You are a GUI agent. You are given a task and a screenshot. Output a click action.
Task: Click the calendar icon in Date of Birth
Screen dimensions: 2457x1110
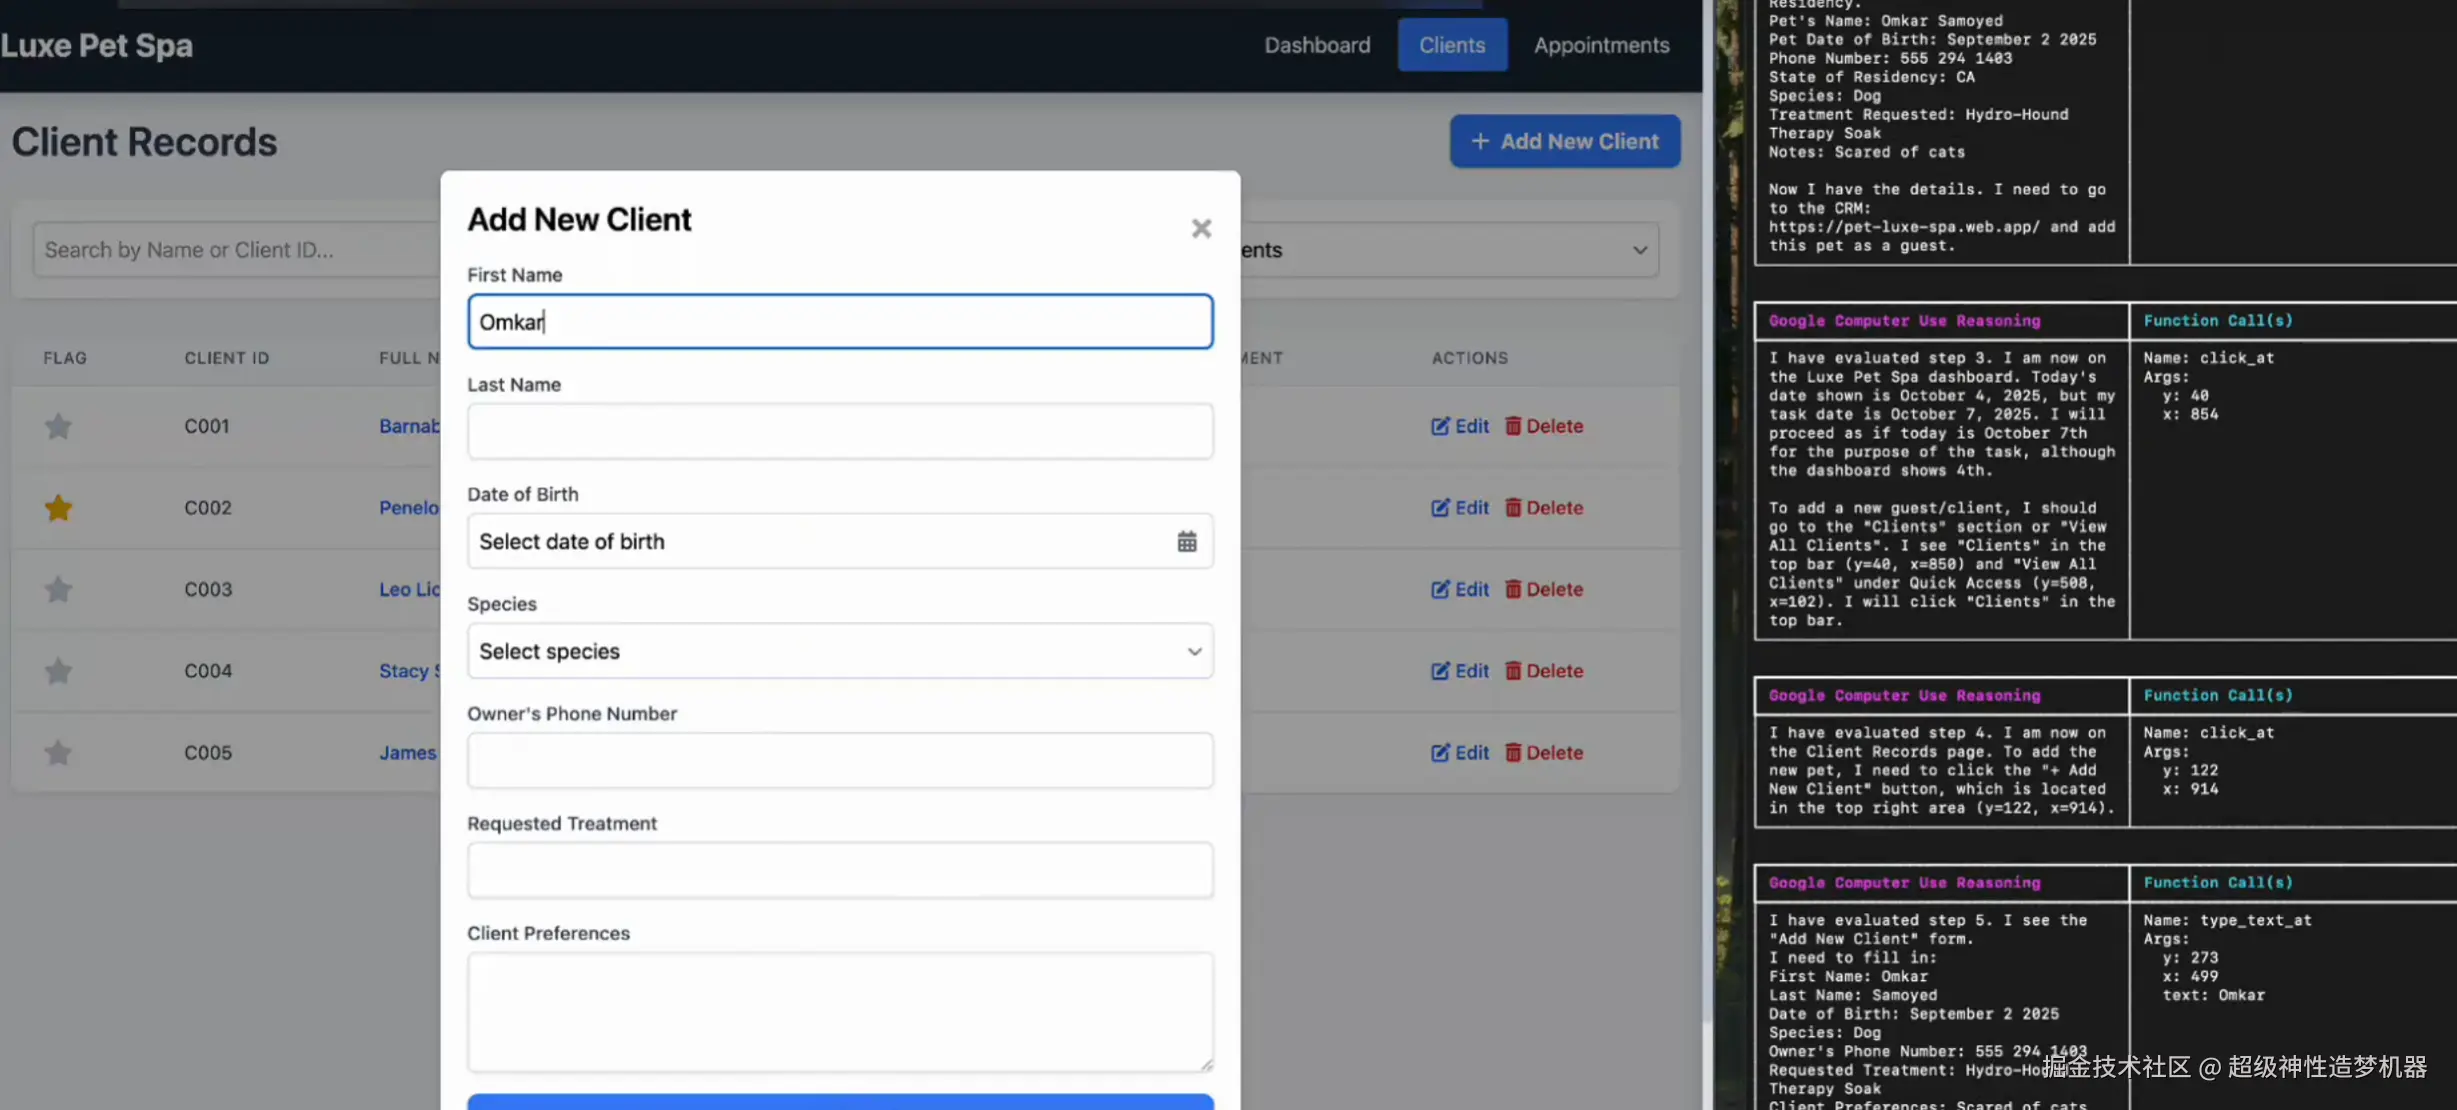click(x=1186, y=541)
